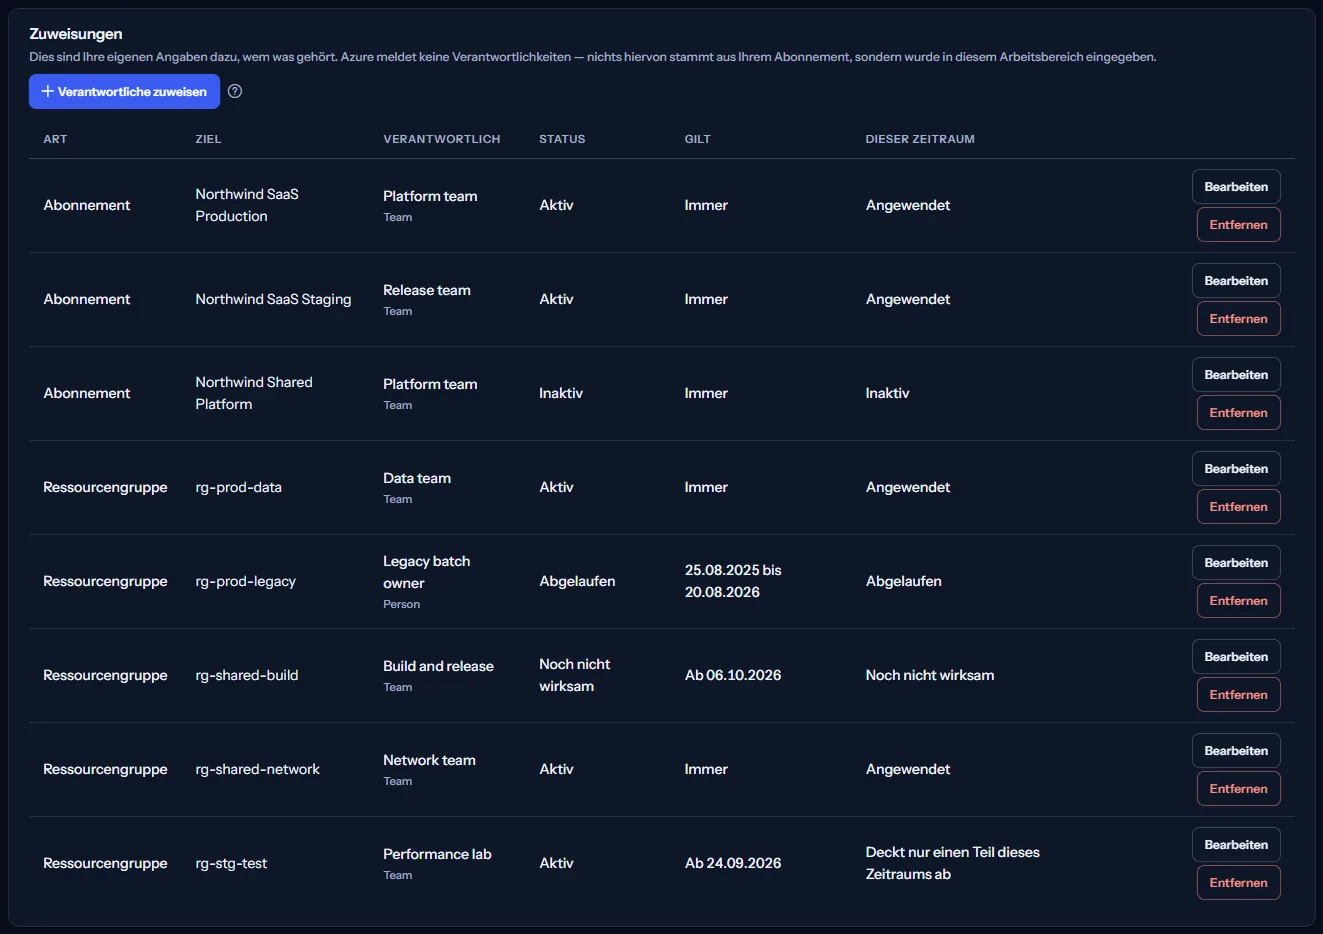Viewport: 1323px width, 934px height.
Task: Click the 'rg-stg-test' target cell
Action: pyautogui.click(x=231, y=863)
